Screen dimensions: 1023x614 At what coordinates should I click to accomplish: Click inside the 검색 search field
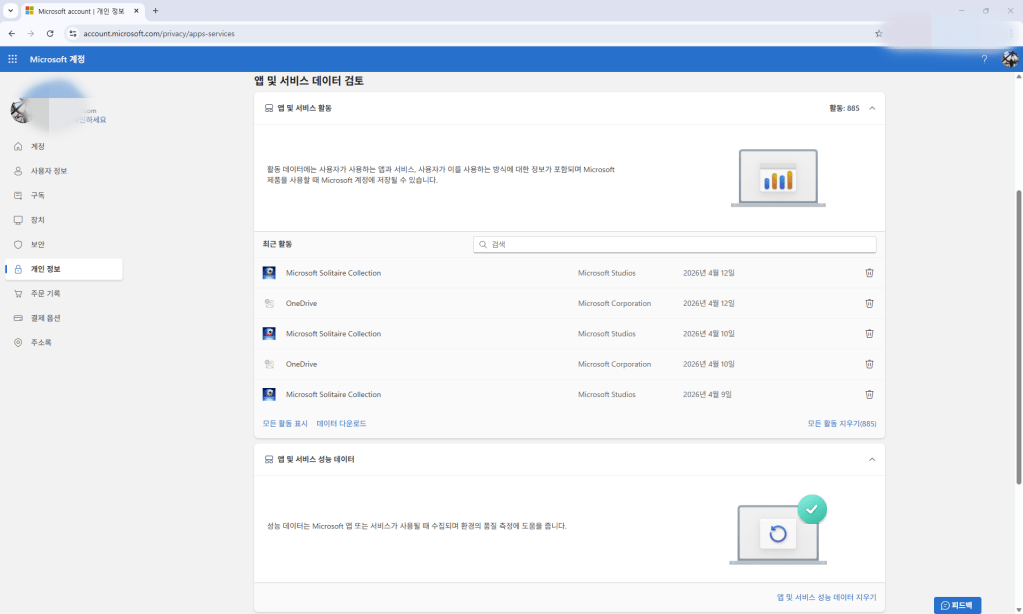click(675, 243)
